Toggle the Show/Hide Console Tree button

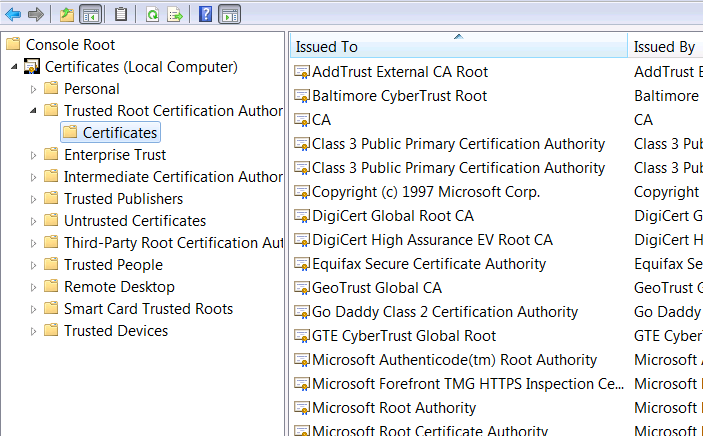(90, 14)
